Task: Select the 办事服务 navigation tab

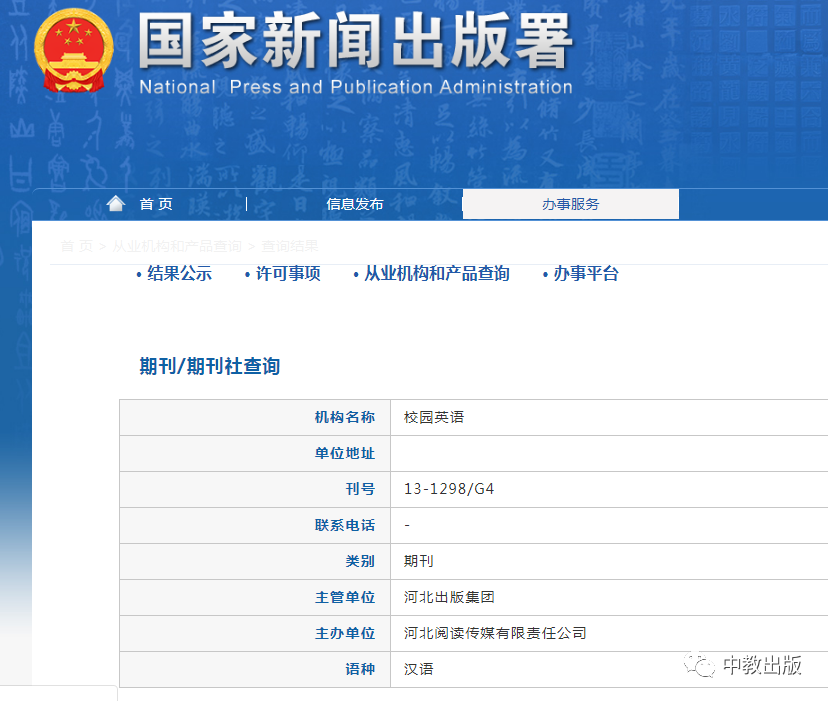Action: [570, 204]
